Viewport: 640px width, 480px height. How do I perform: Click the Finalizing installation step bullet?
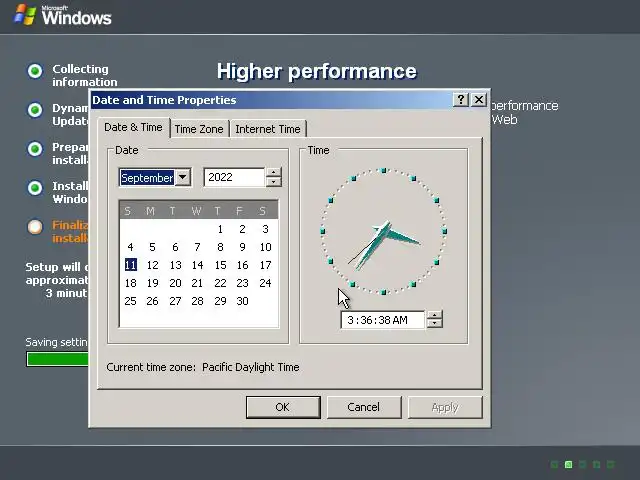click(x=35, y=227)
